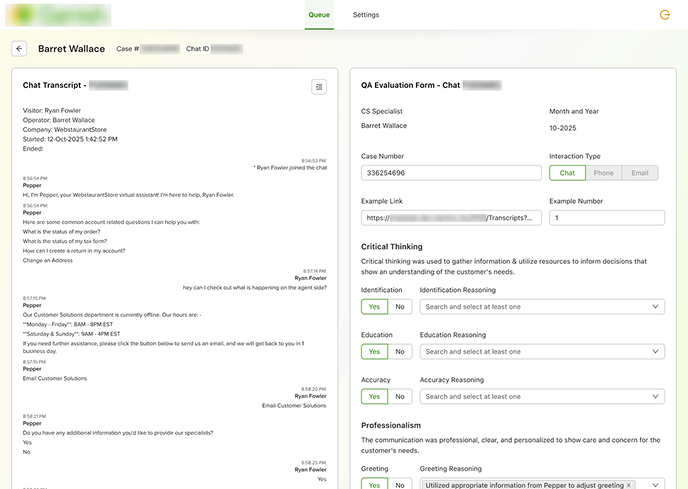
Task: Open the Settings tab
Action: [366, 15]
